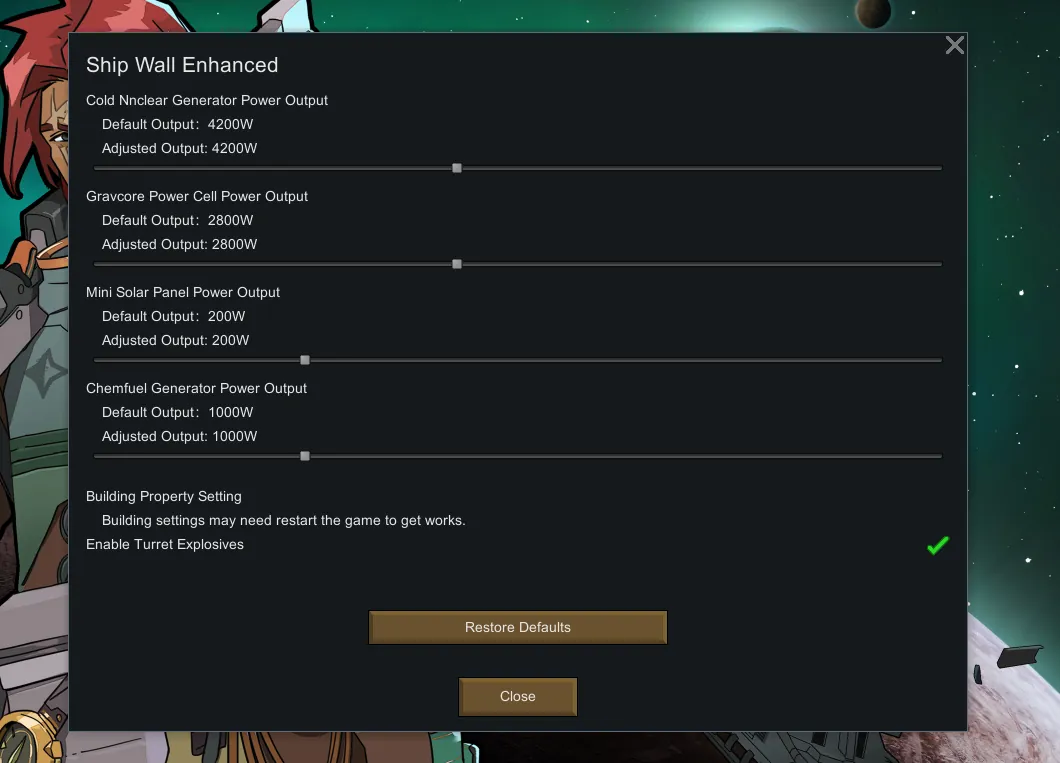Click the Chemfuel Generator slider handle
This screenshot has height=763, width=1060.
pyautogui.click(x=305, y=456)
